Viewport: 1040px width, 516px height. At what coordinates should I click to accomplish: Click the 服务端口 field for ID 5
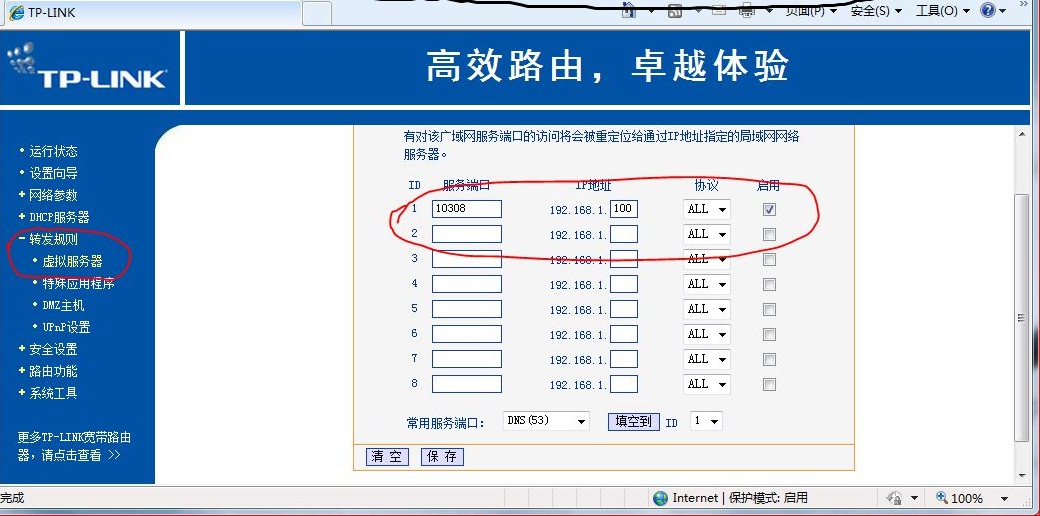point(467,309)
